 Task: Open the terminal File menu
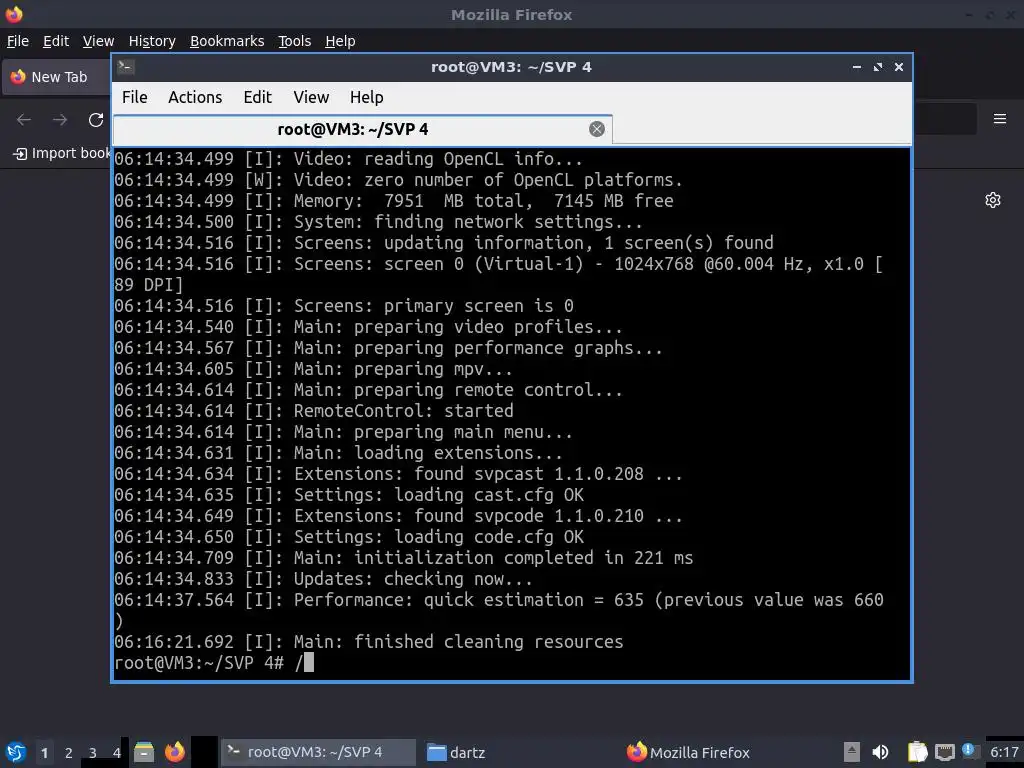click(x=135, y=97)
